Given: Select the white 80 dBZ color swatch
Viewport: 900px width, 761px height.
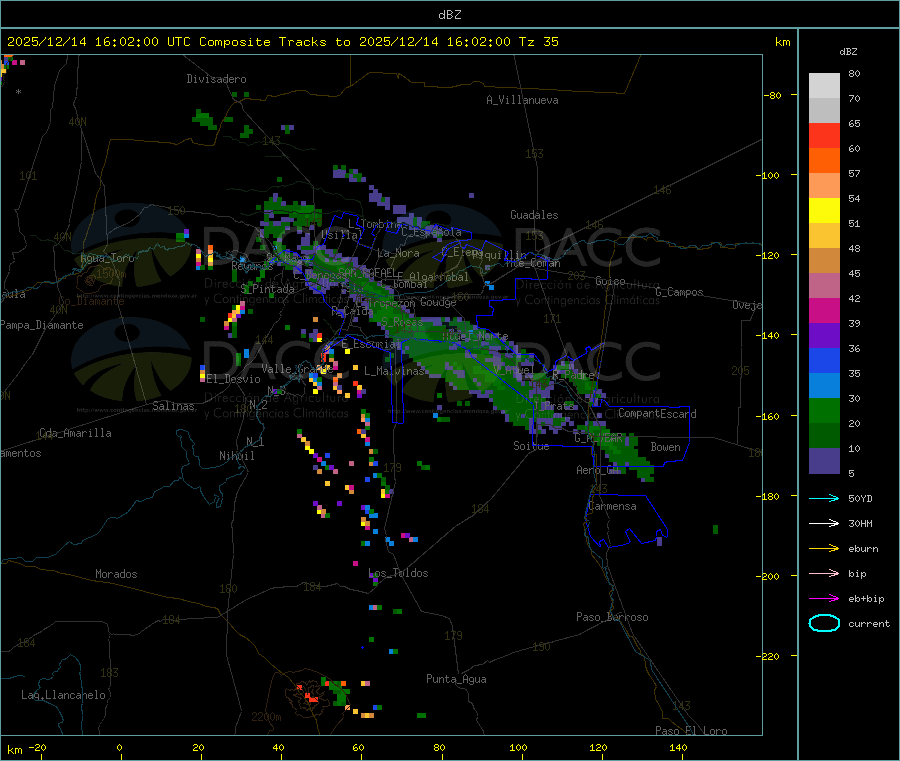Looking at the screenshot, I should click(824, 86).
